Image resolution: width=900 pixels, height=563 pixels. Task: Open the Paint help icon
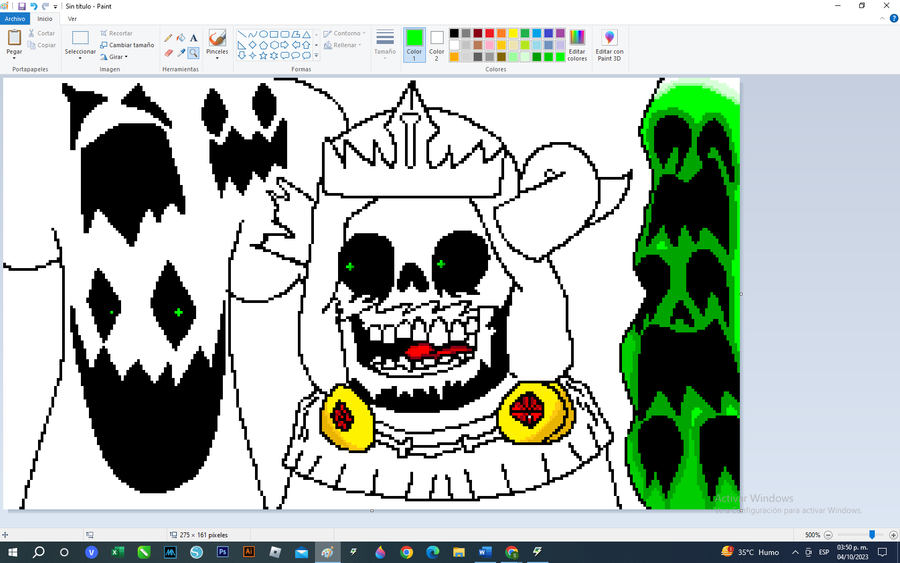pos(893,18)
